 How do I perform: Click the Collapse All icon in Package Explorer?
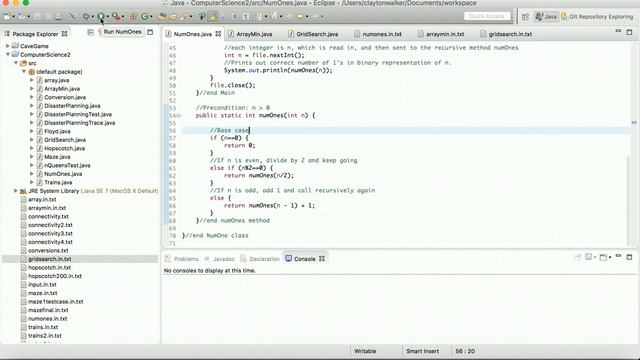tap(91, 32)
